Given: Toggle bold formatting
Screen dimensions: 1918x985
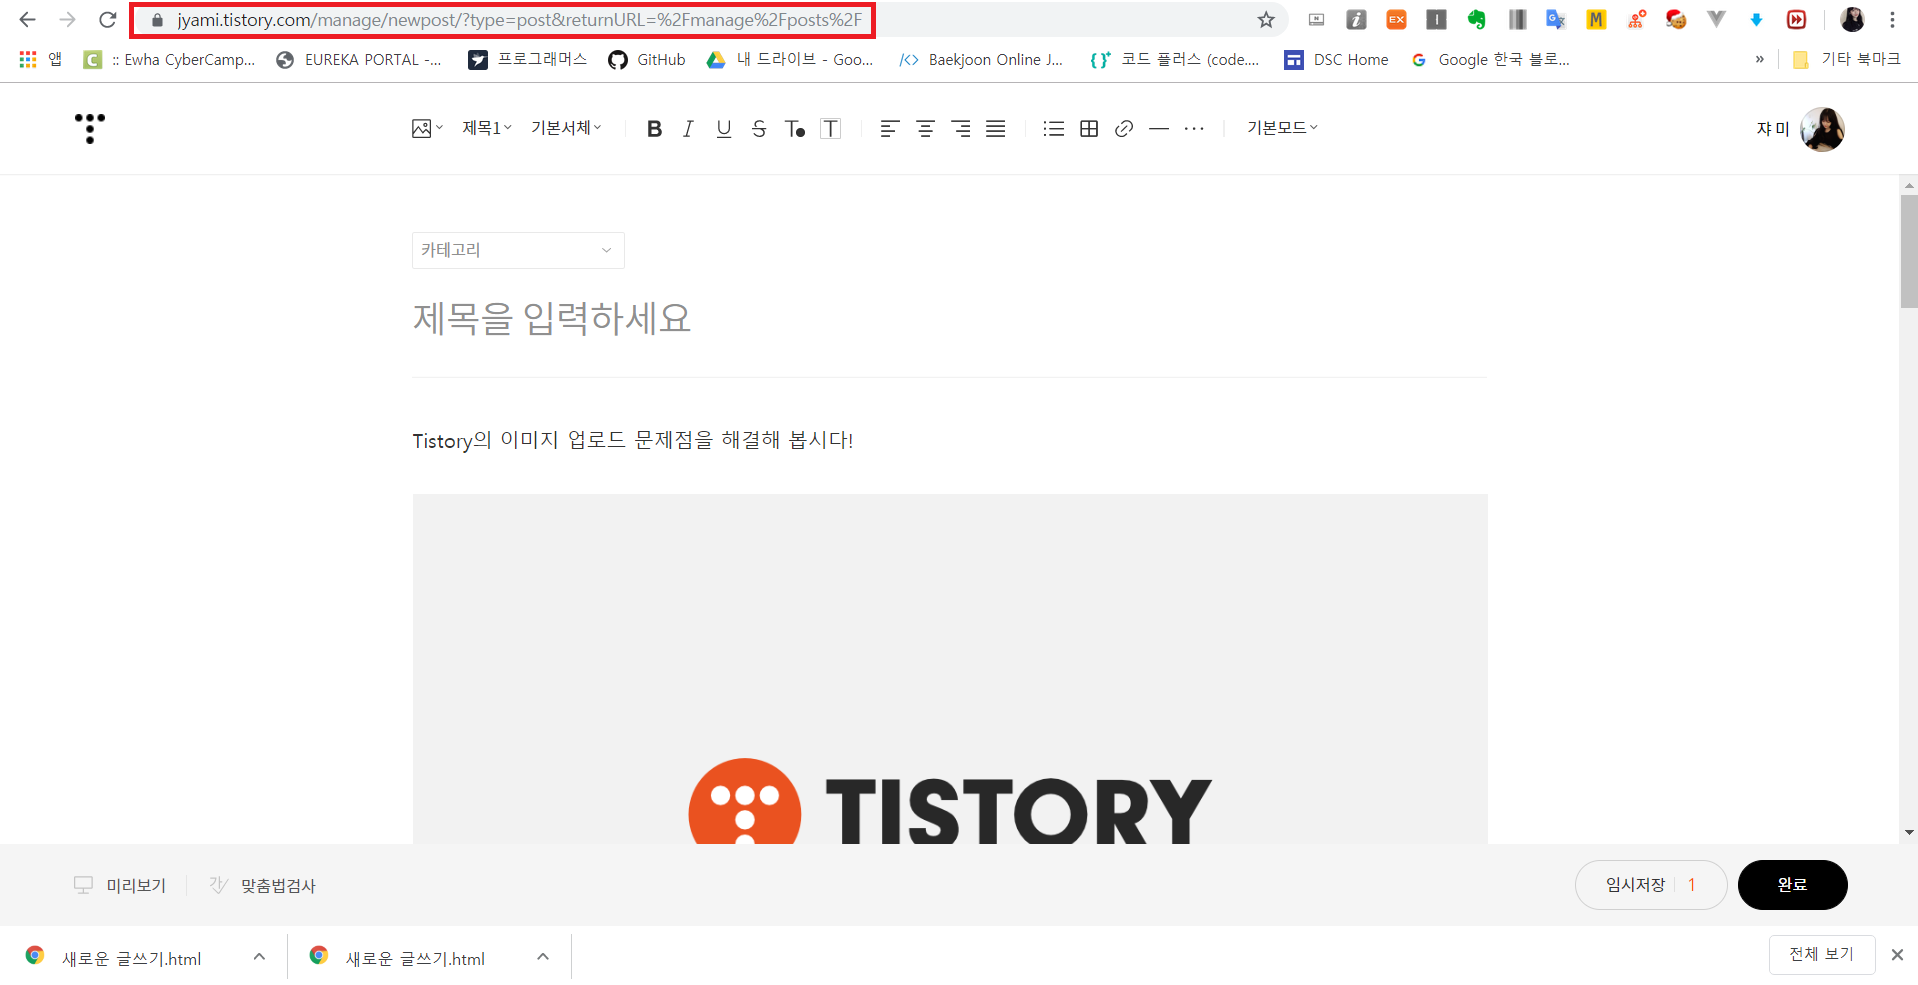Looking at the screenshot, I should (654, 129).
